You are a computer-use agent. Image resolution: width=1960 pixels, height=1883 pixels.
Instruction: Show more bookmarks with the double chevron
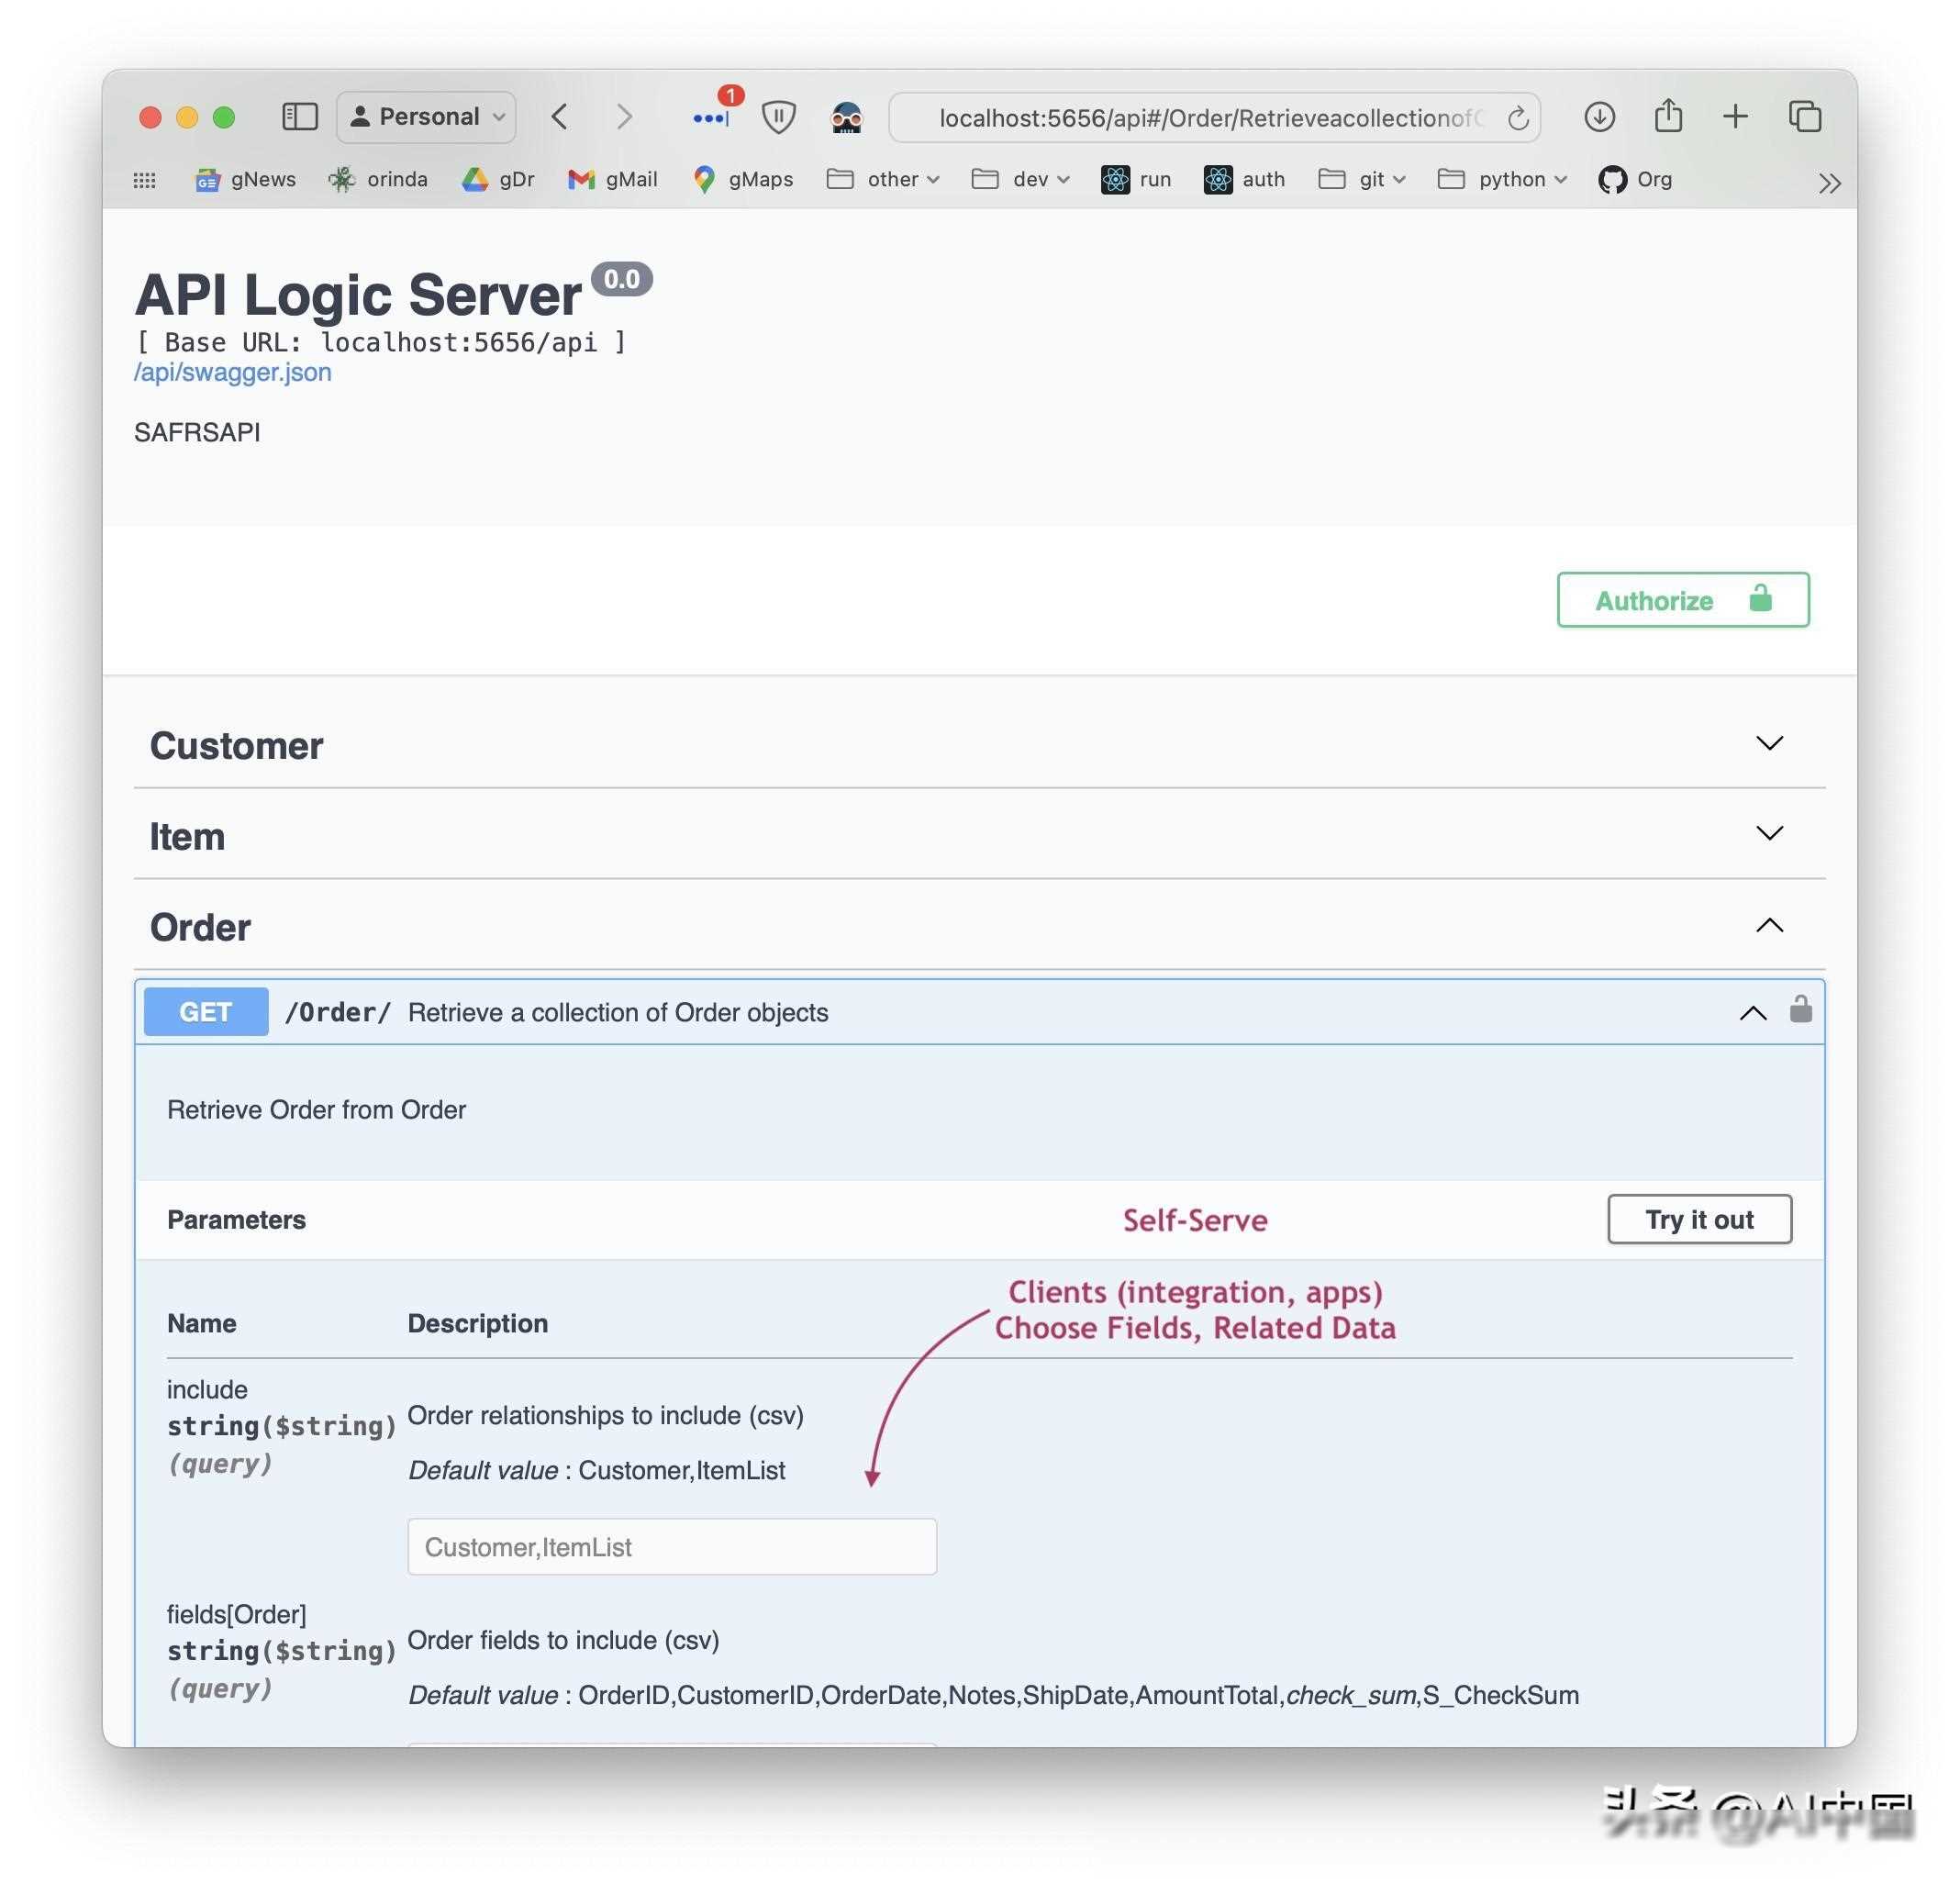[1829, 183]
